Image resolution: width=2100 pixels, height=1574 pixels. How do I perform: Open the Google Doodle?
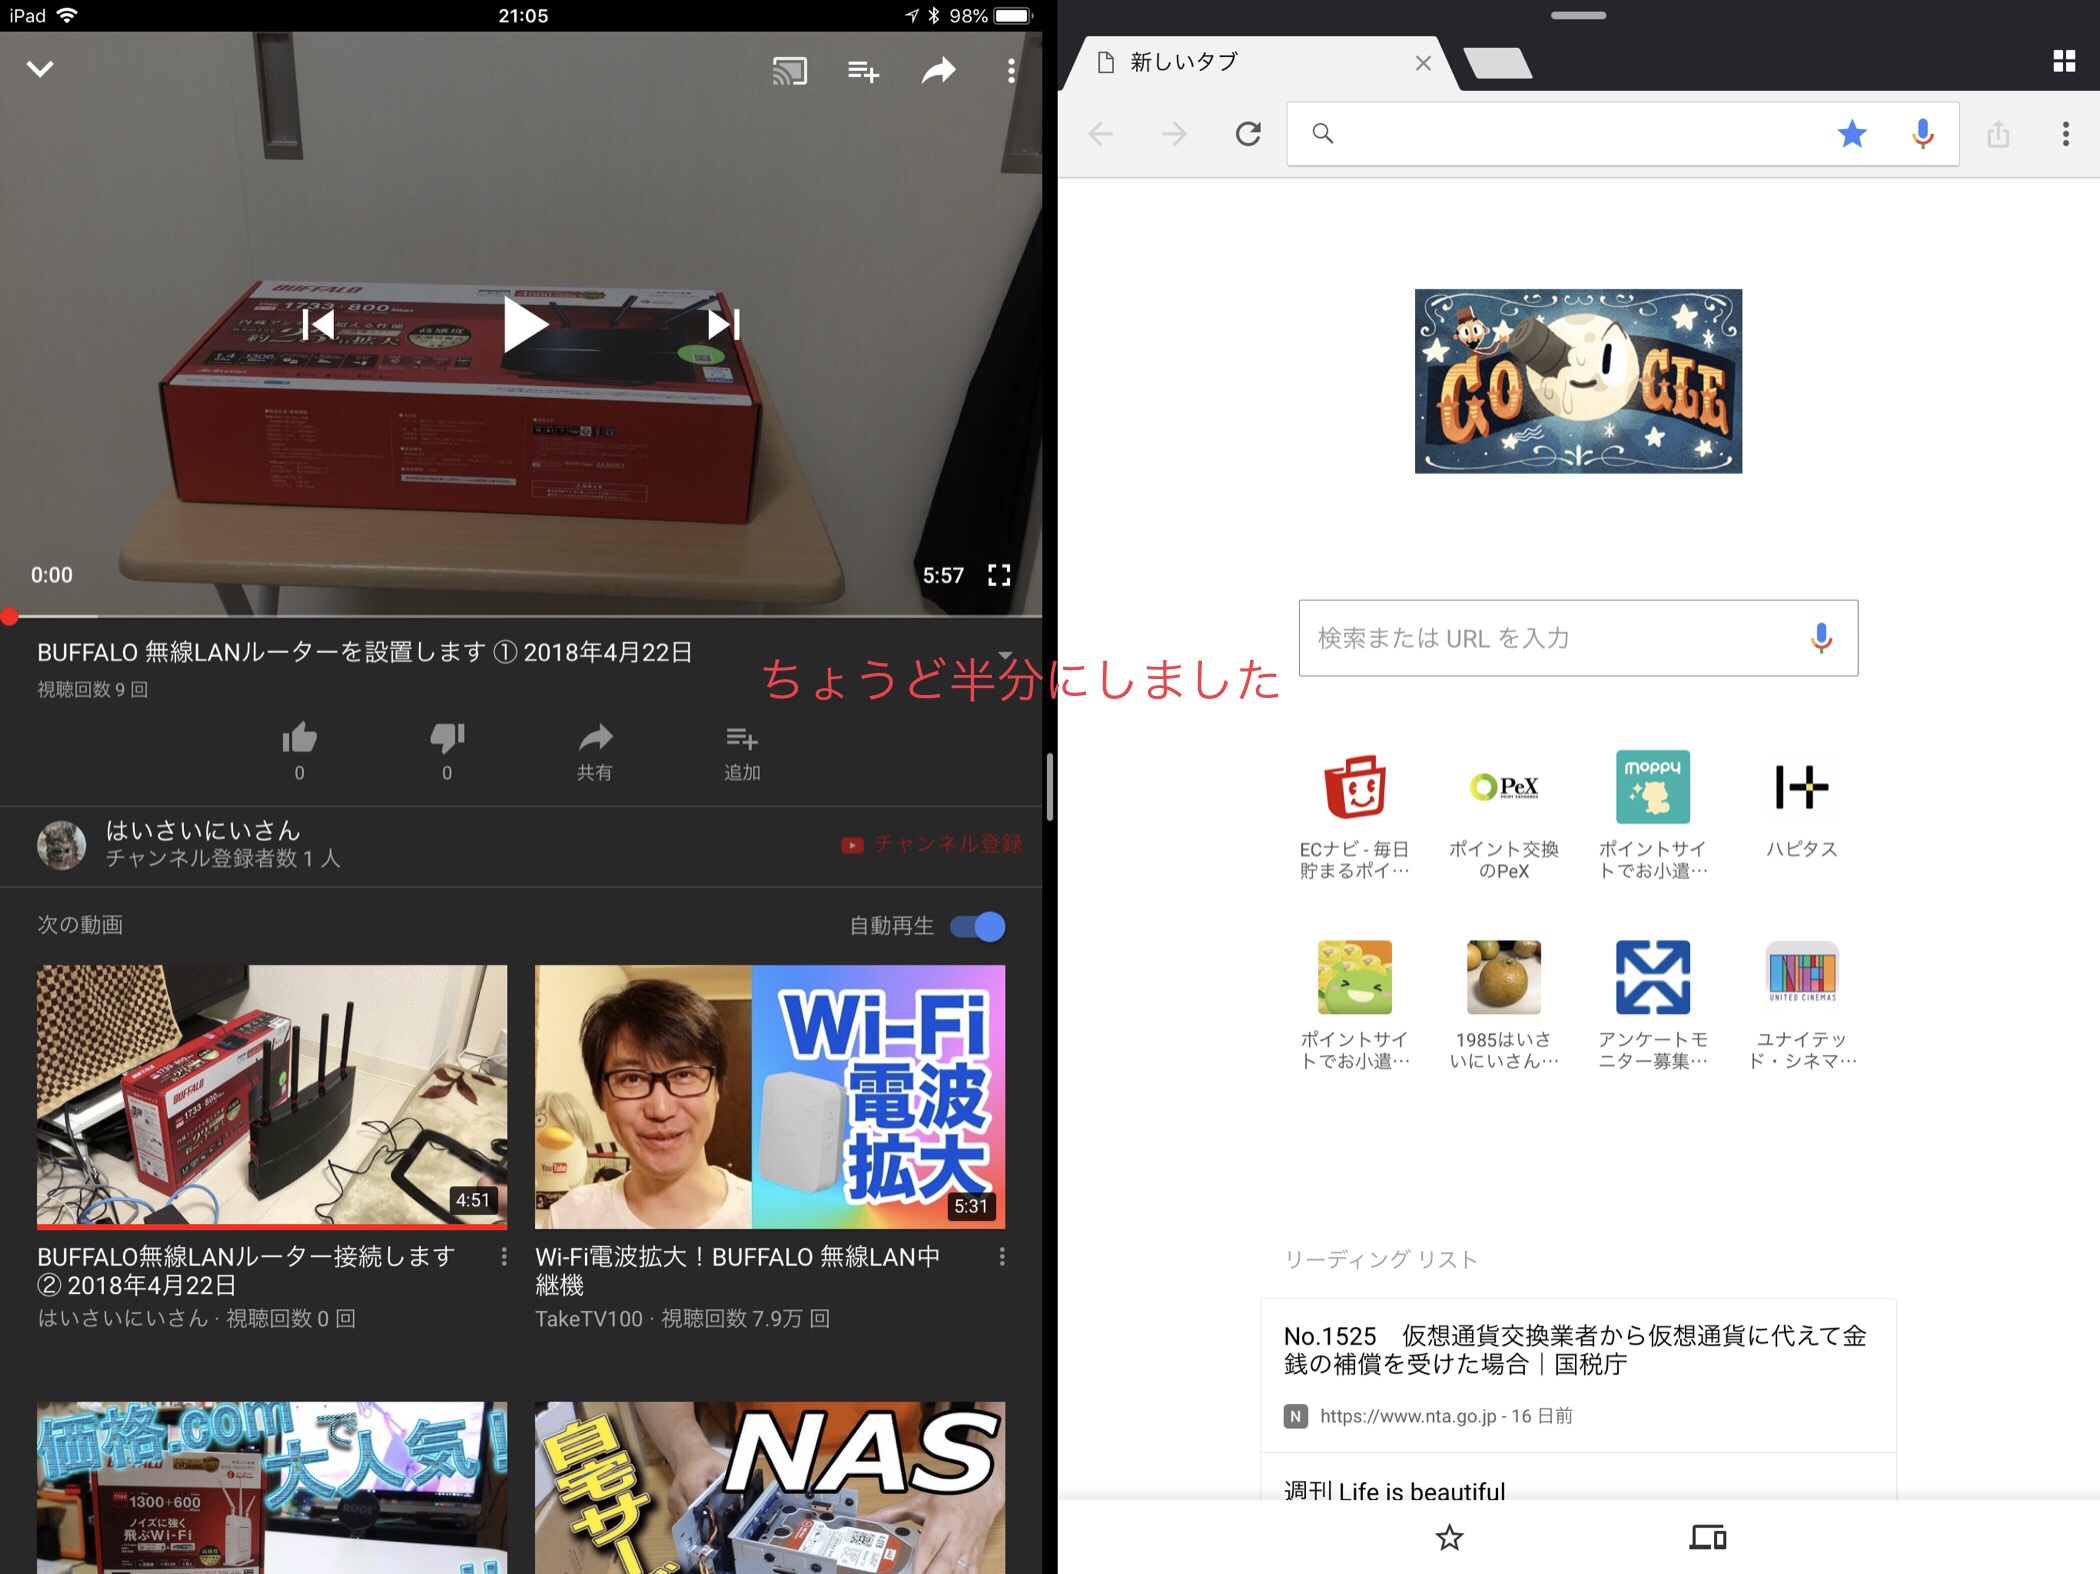pyautogui.click(x=1578, y=381)
